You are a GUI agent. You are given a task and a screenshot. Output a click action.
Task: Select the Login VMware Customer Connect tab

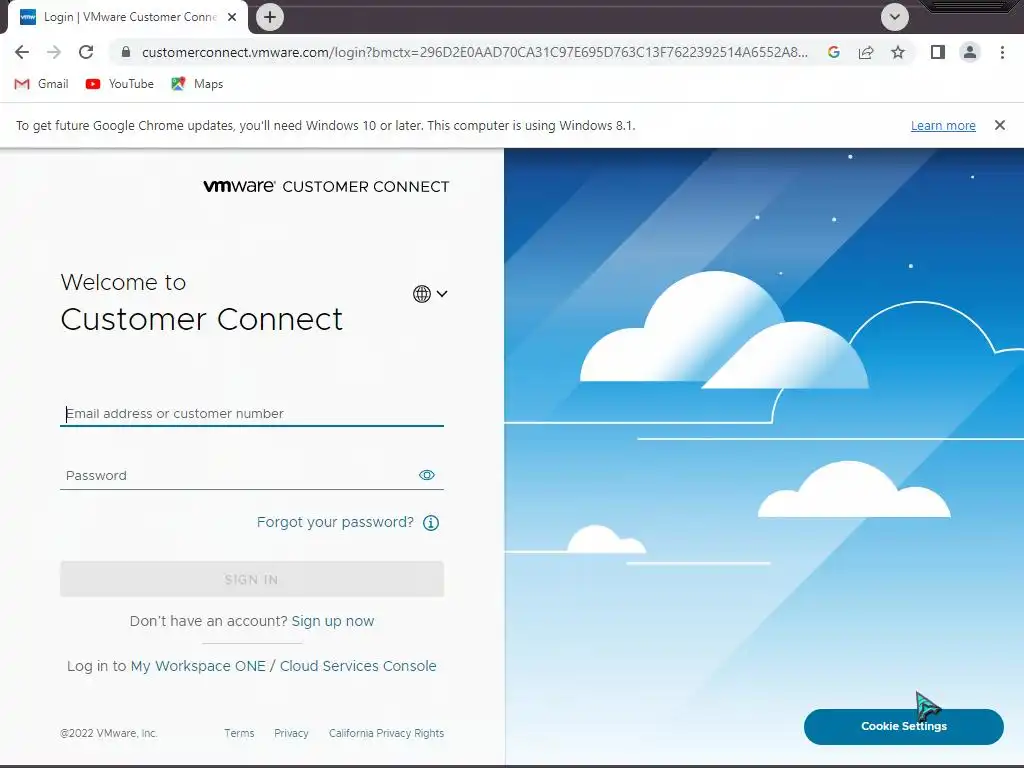pos(128,17)
